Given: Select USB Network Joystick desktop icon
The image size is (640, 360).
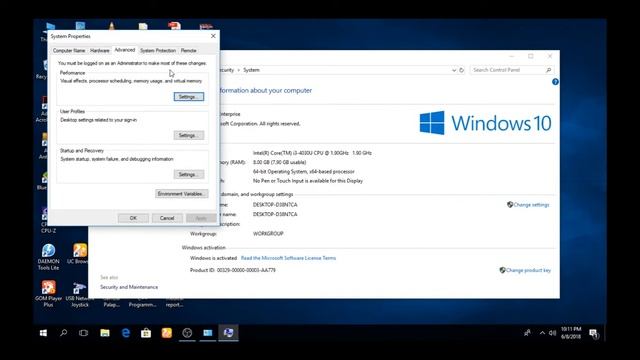Looking at the screenshot, I should pos(80,294).
